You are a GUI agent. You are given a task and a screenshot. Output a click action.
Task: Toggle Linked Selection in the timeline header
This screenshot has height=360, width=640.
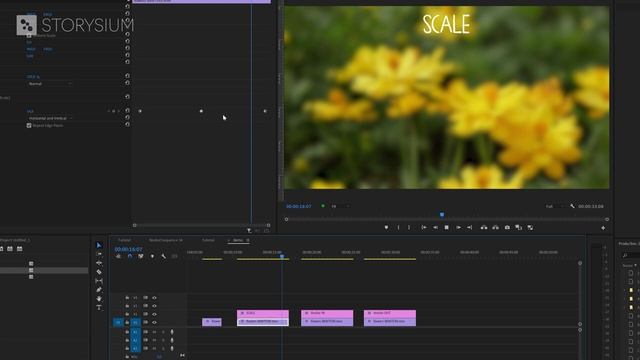pyautogui.click(x=141, y=256)
